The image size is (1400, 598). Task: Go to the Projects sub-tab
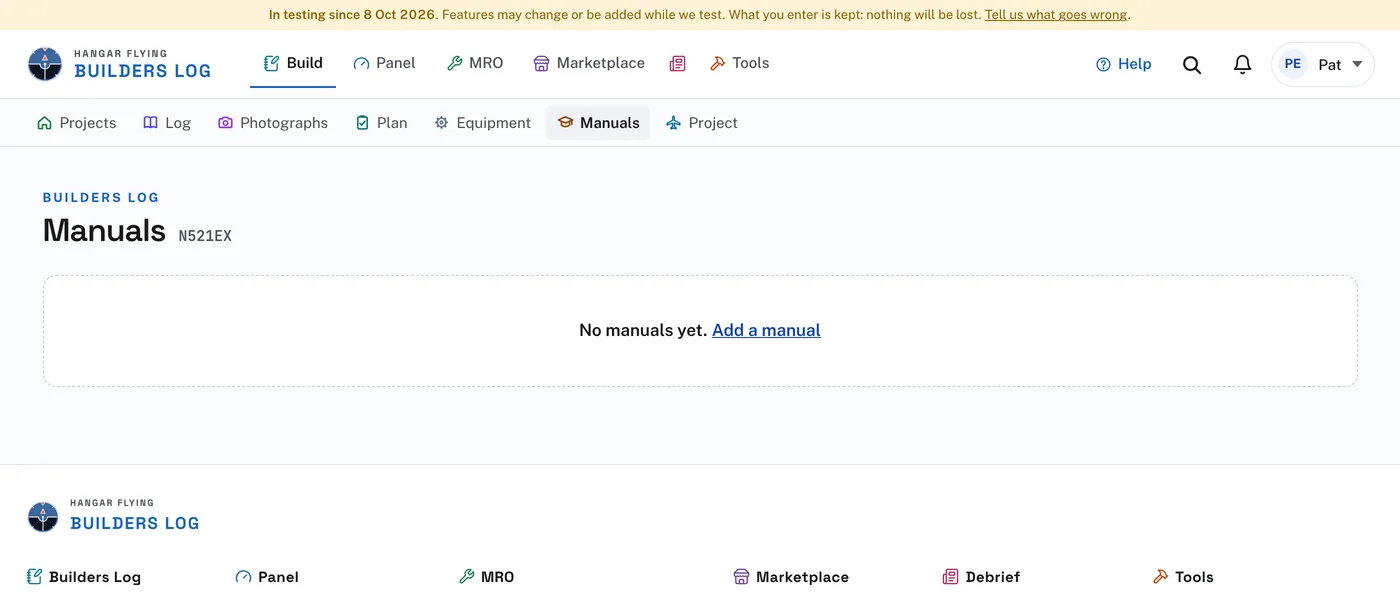[x=76, y=123]
